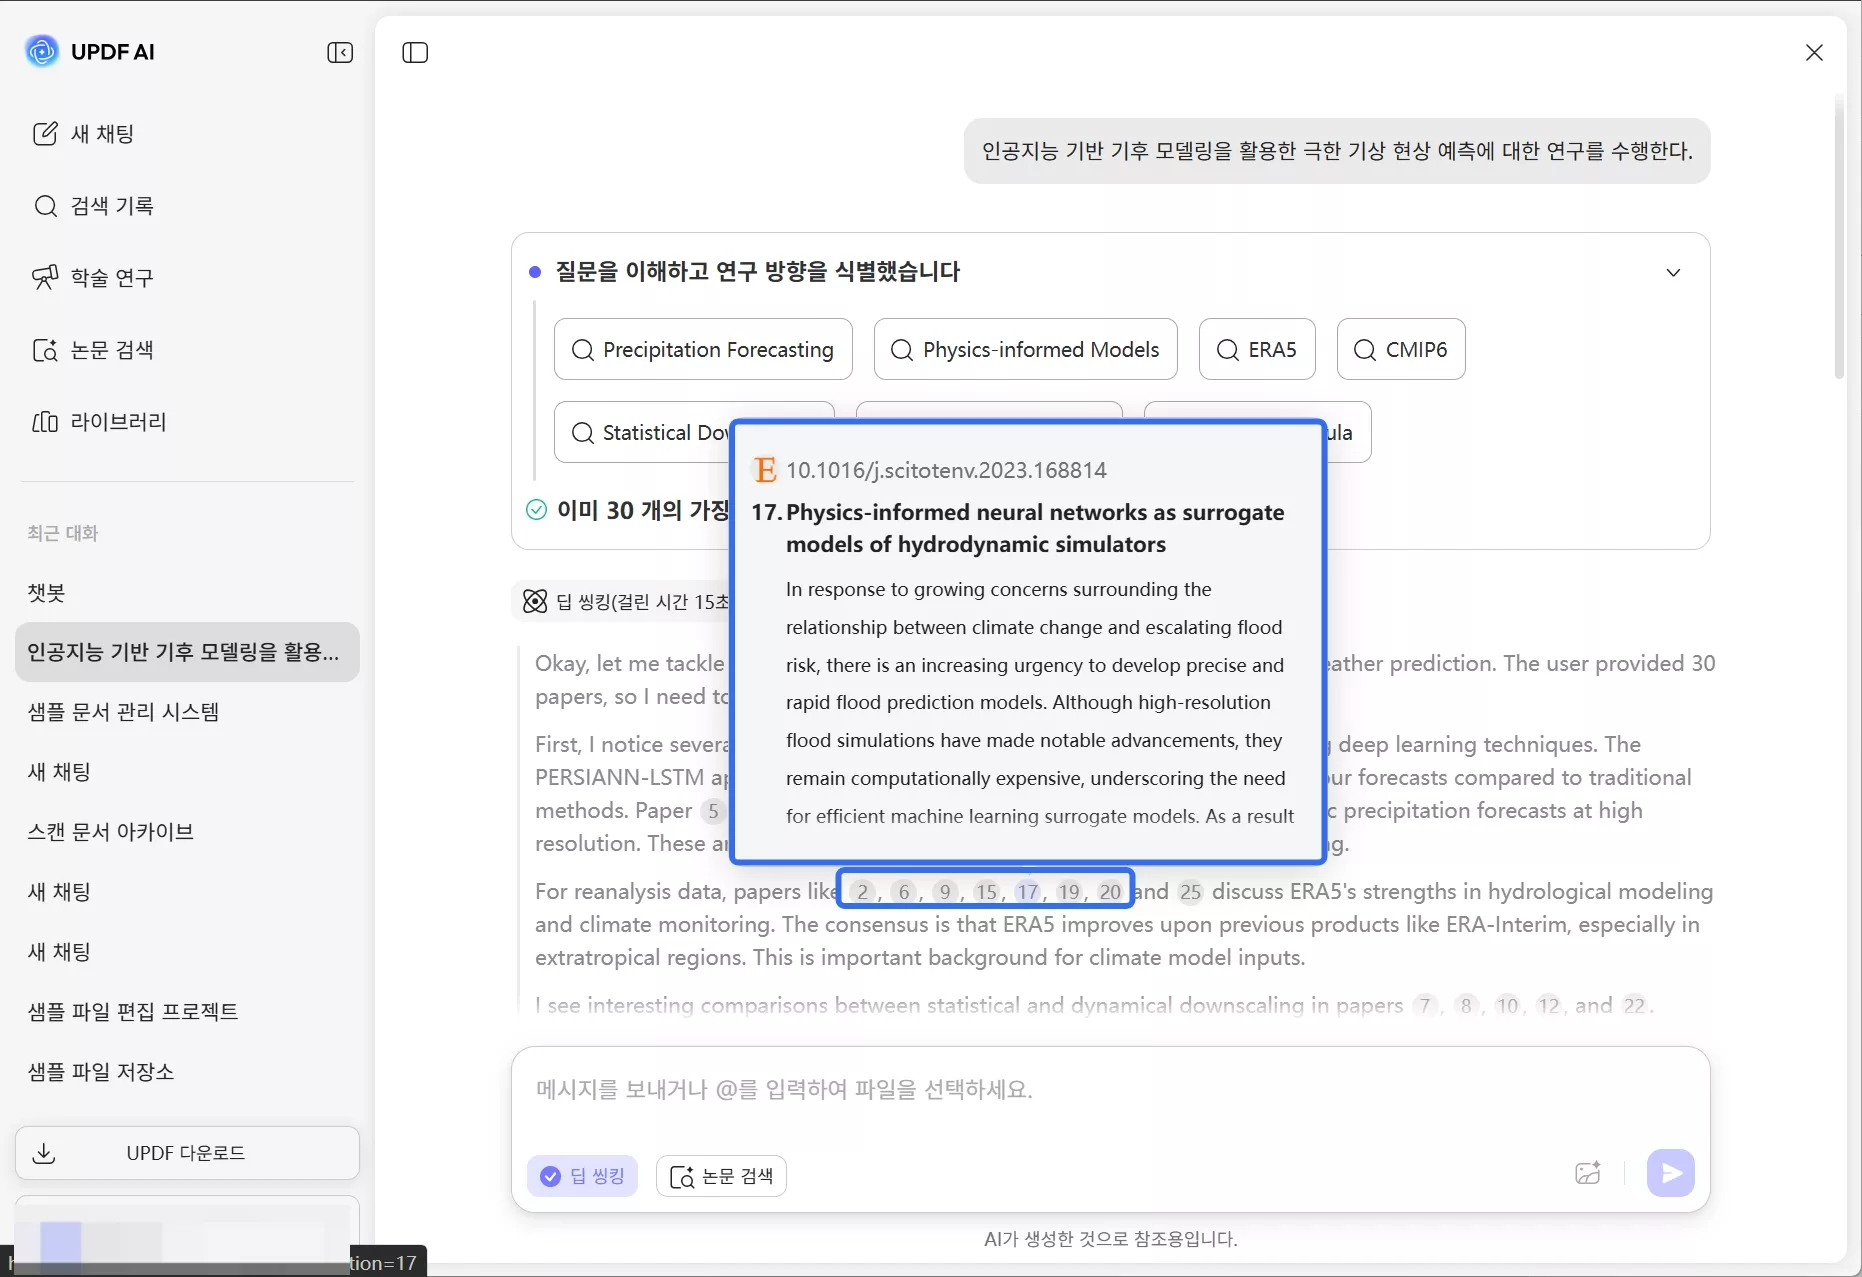
Task: Disable 딥 씽킹 deep thinking mode
Action: click(583, 1175)
